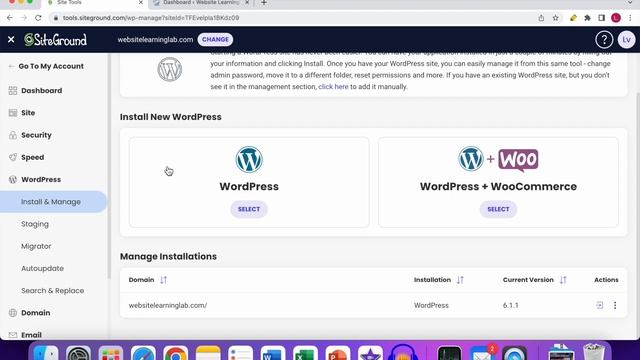Go forward in browser history

(24, 18)
